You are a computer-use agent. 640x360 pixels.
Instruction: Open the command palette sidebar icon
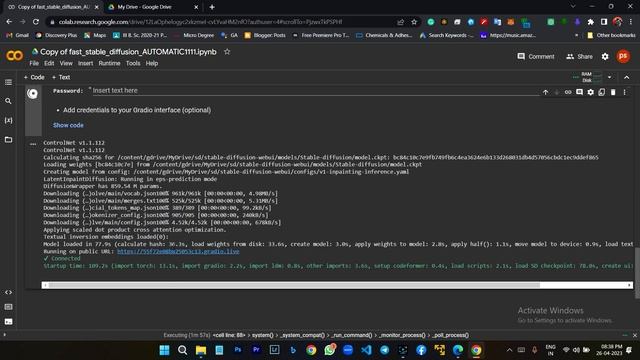pos(8,307)
